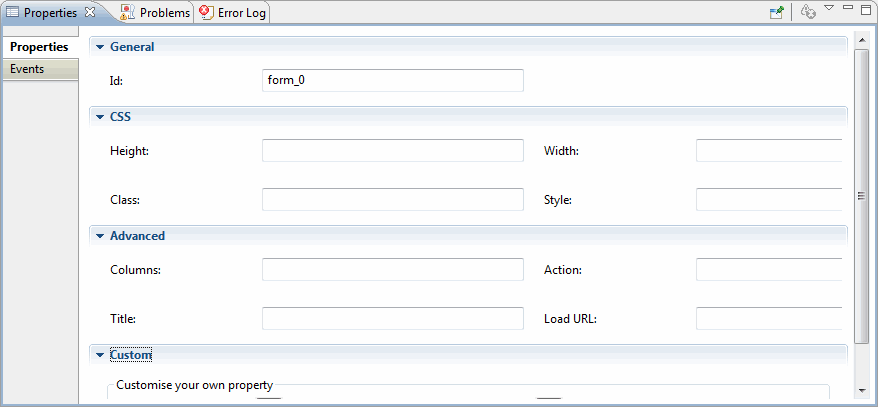Click the Height input field

click(393, 151)
